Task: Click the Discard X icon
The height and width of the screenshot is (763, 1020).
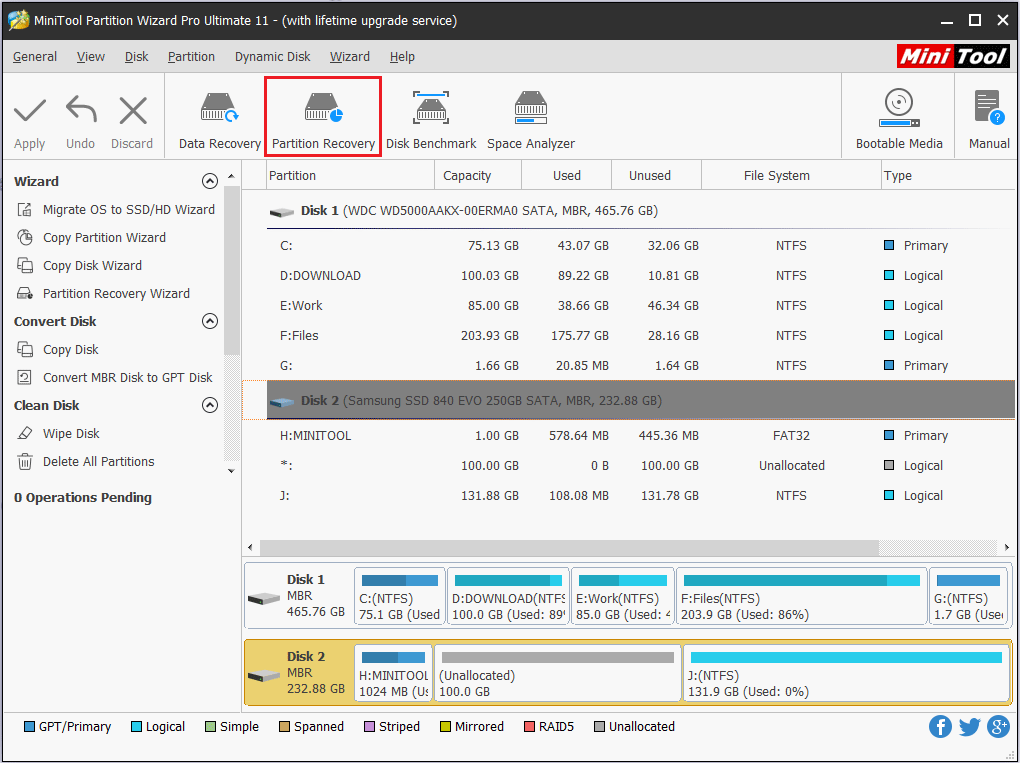Action: [x=133, y=111]
